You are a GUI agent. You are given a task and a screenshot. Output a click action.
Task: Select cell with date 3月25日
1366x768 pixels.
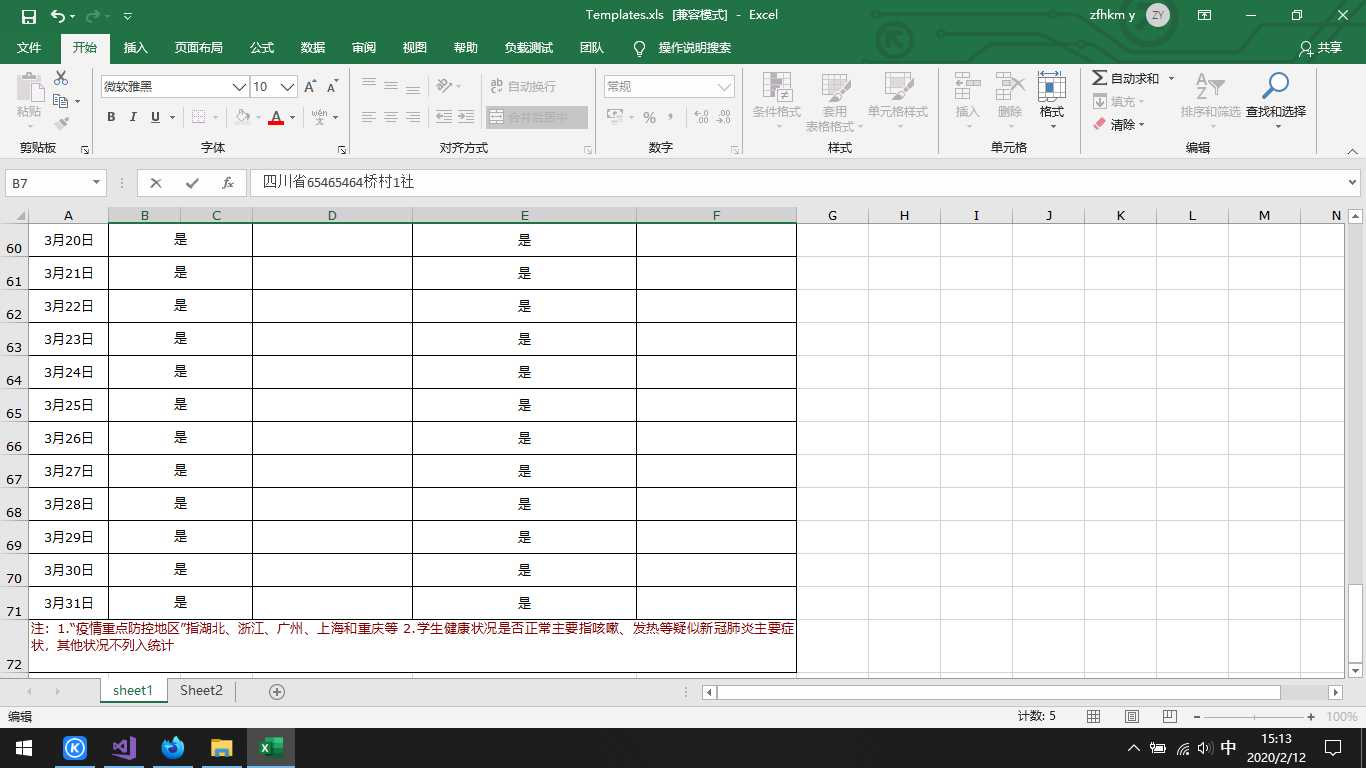[68, 405]
